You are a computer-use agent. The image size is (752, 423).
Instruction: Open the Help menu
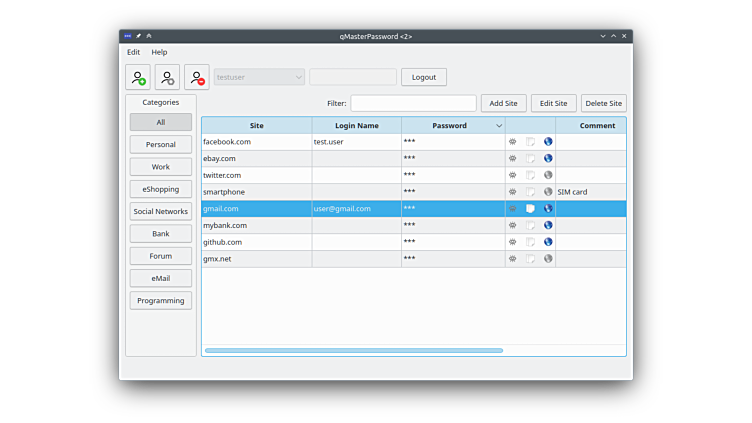pos(160,52)
